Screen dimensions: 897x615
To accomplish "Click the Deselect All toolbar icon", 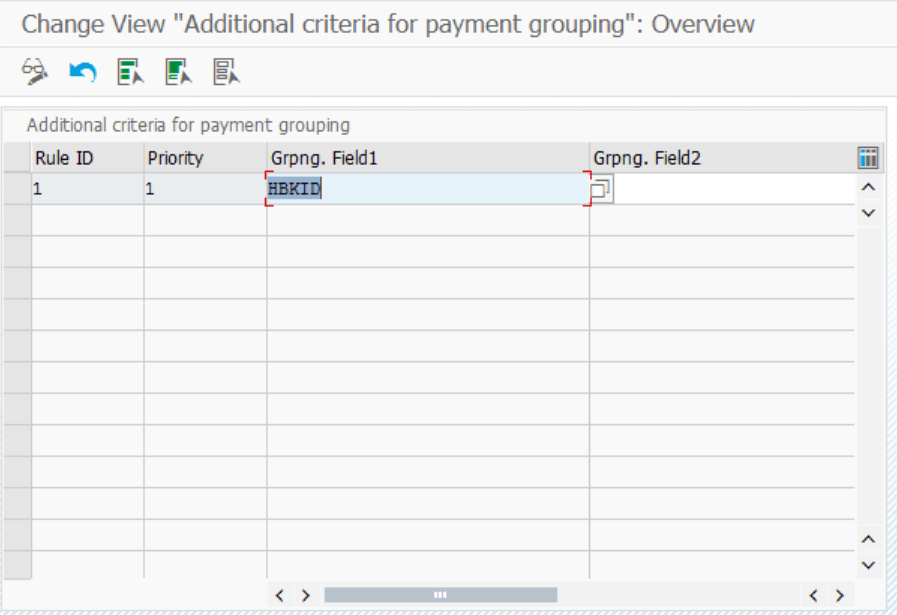I will (227, 72).
